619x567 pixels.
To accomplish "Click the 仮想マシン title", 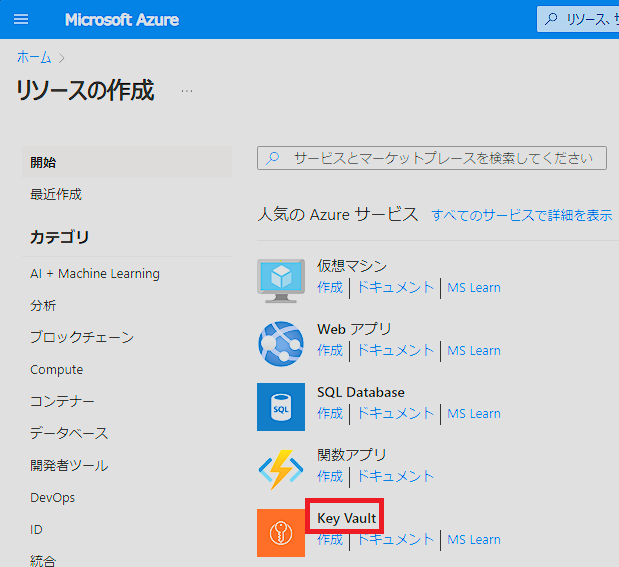I will tap(352, 266).
